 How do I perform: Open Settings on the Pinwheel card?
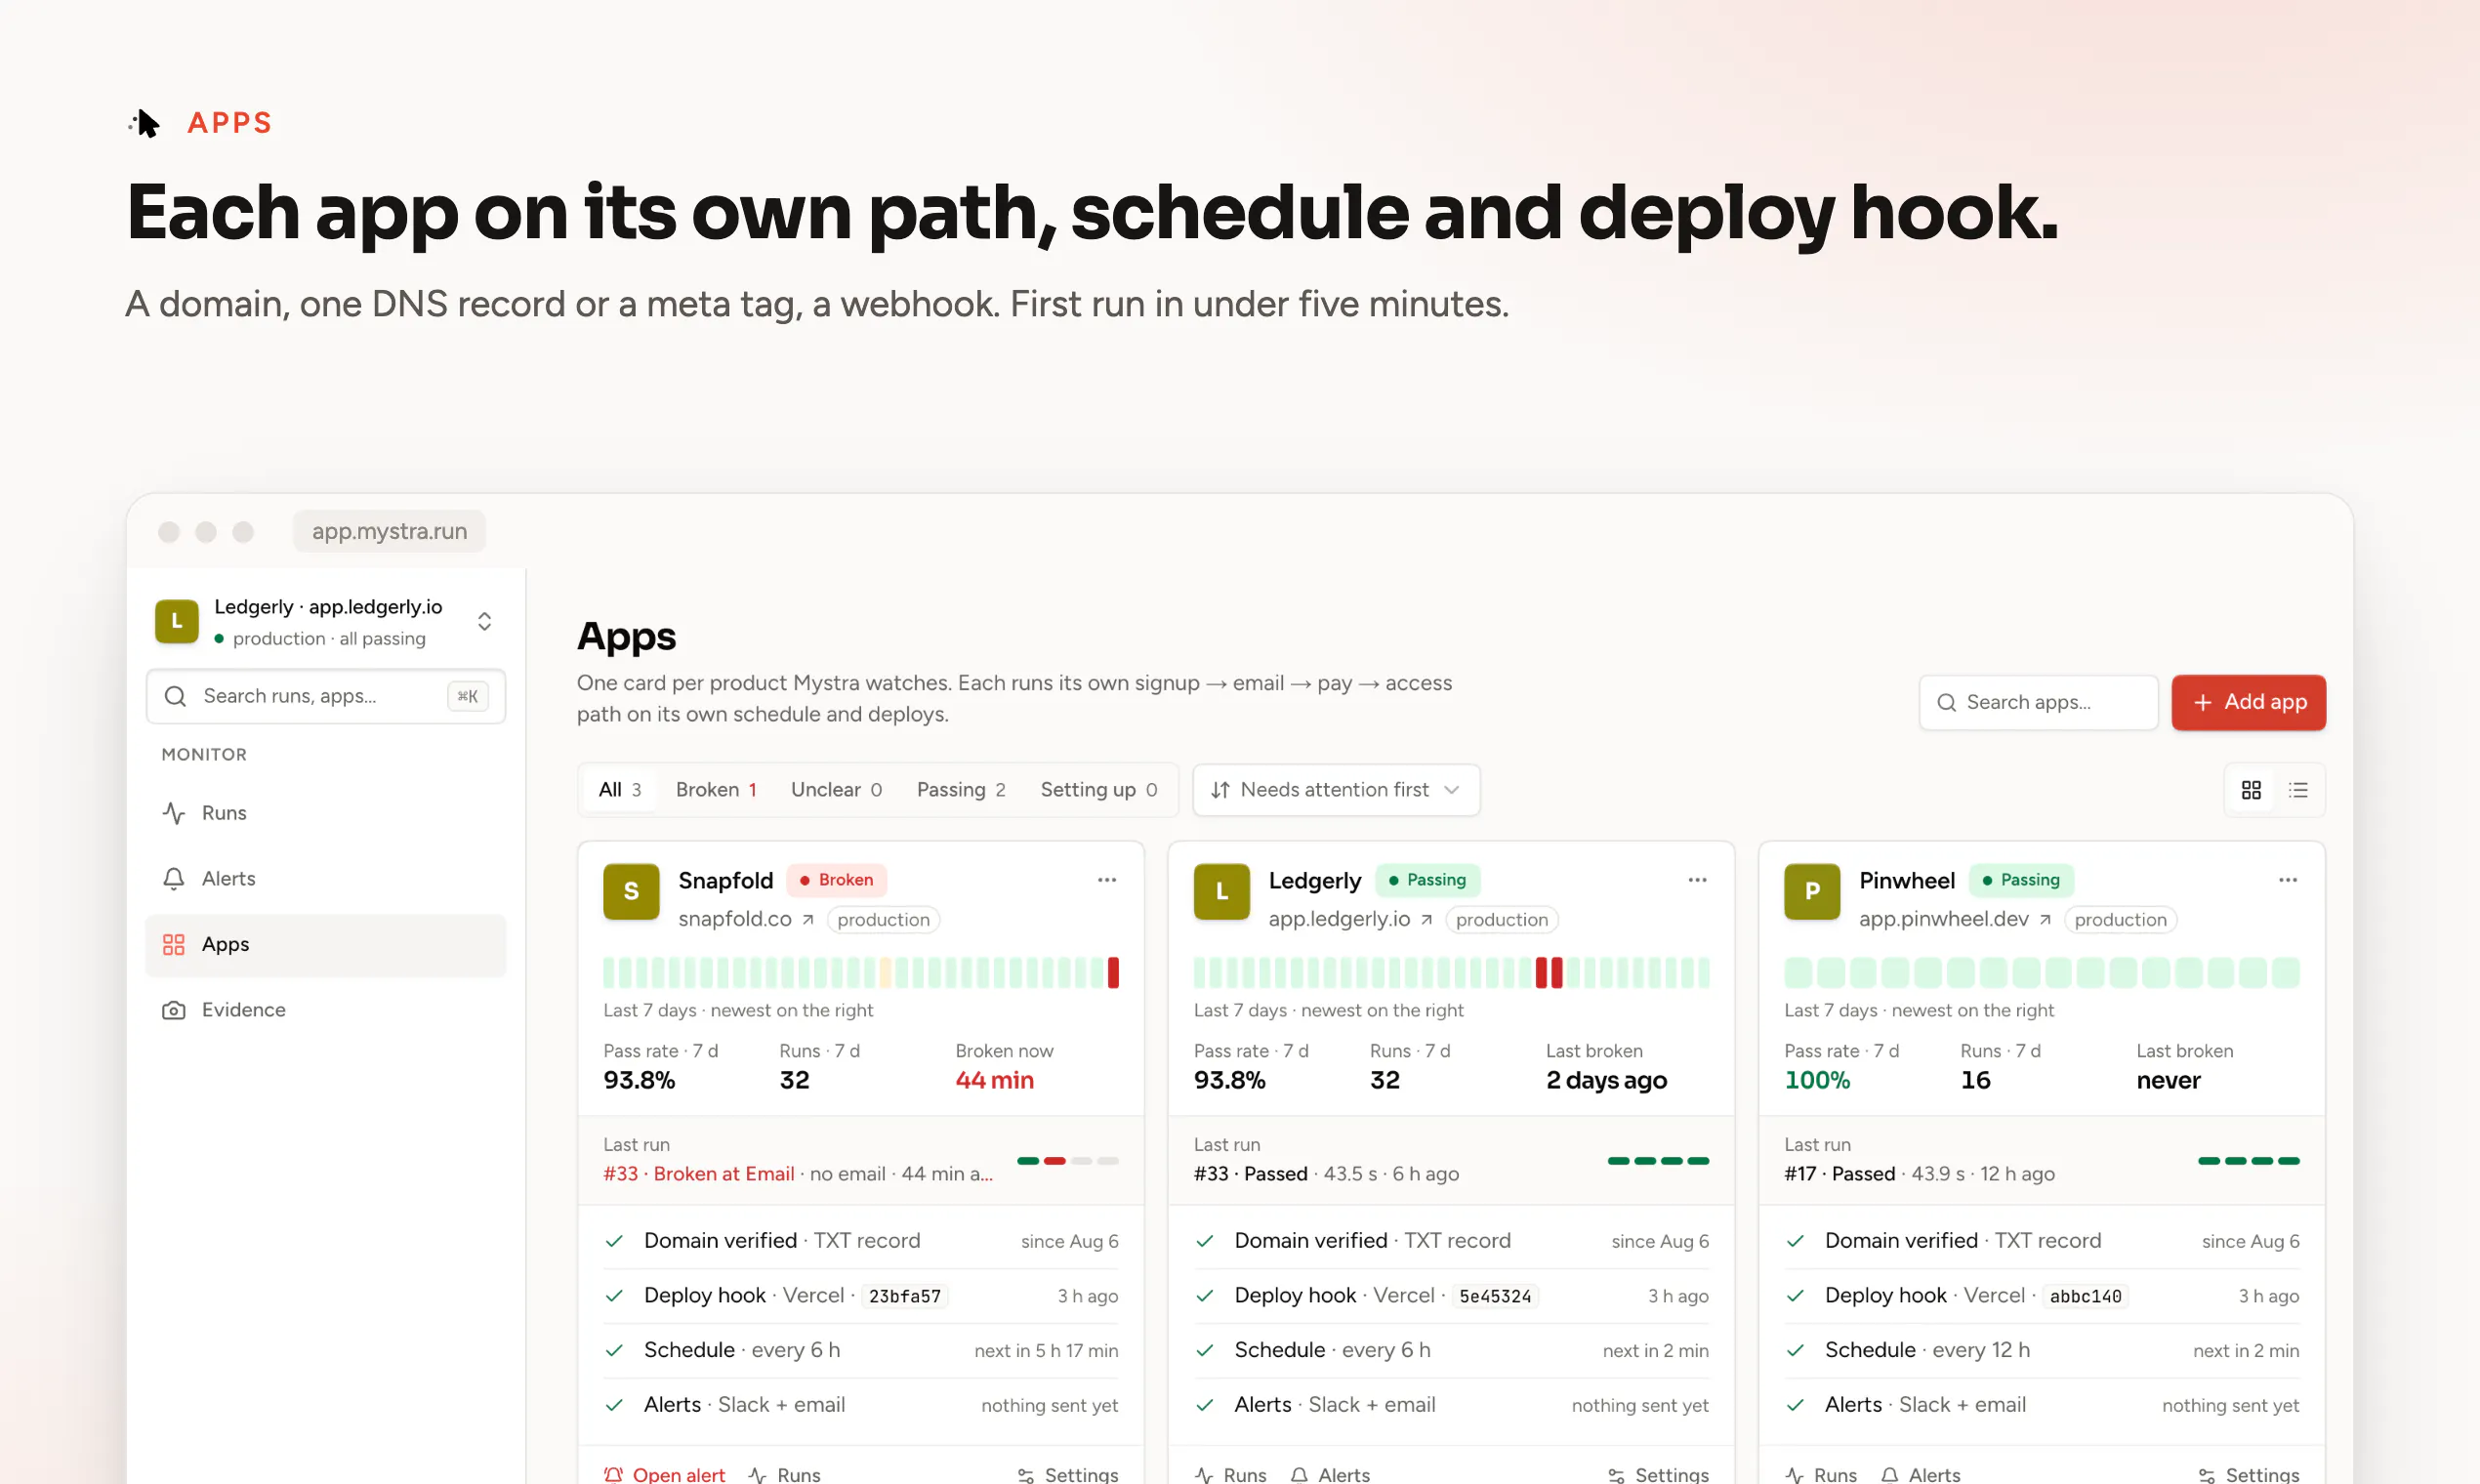2249,1474
